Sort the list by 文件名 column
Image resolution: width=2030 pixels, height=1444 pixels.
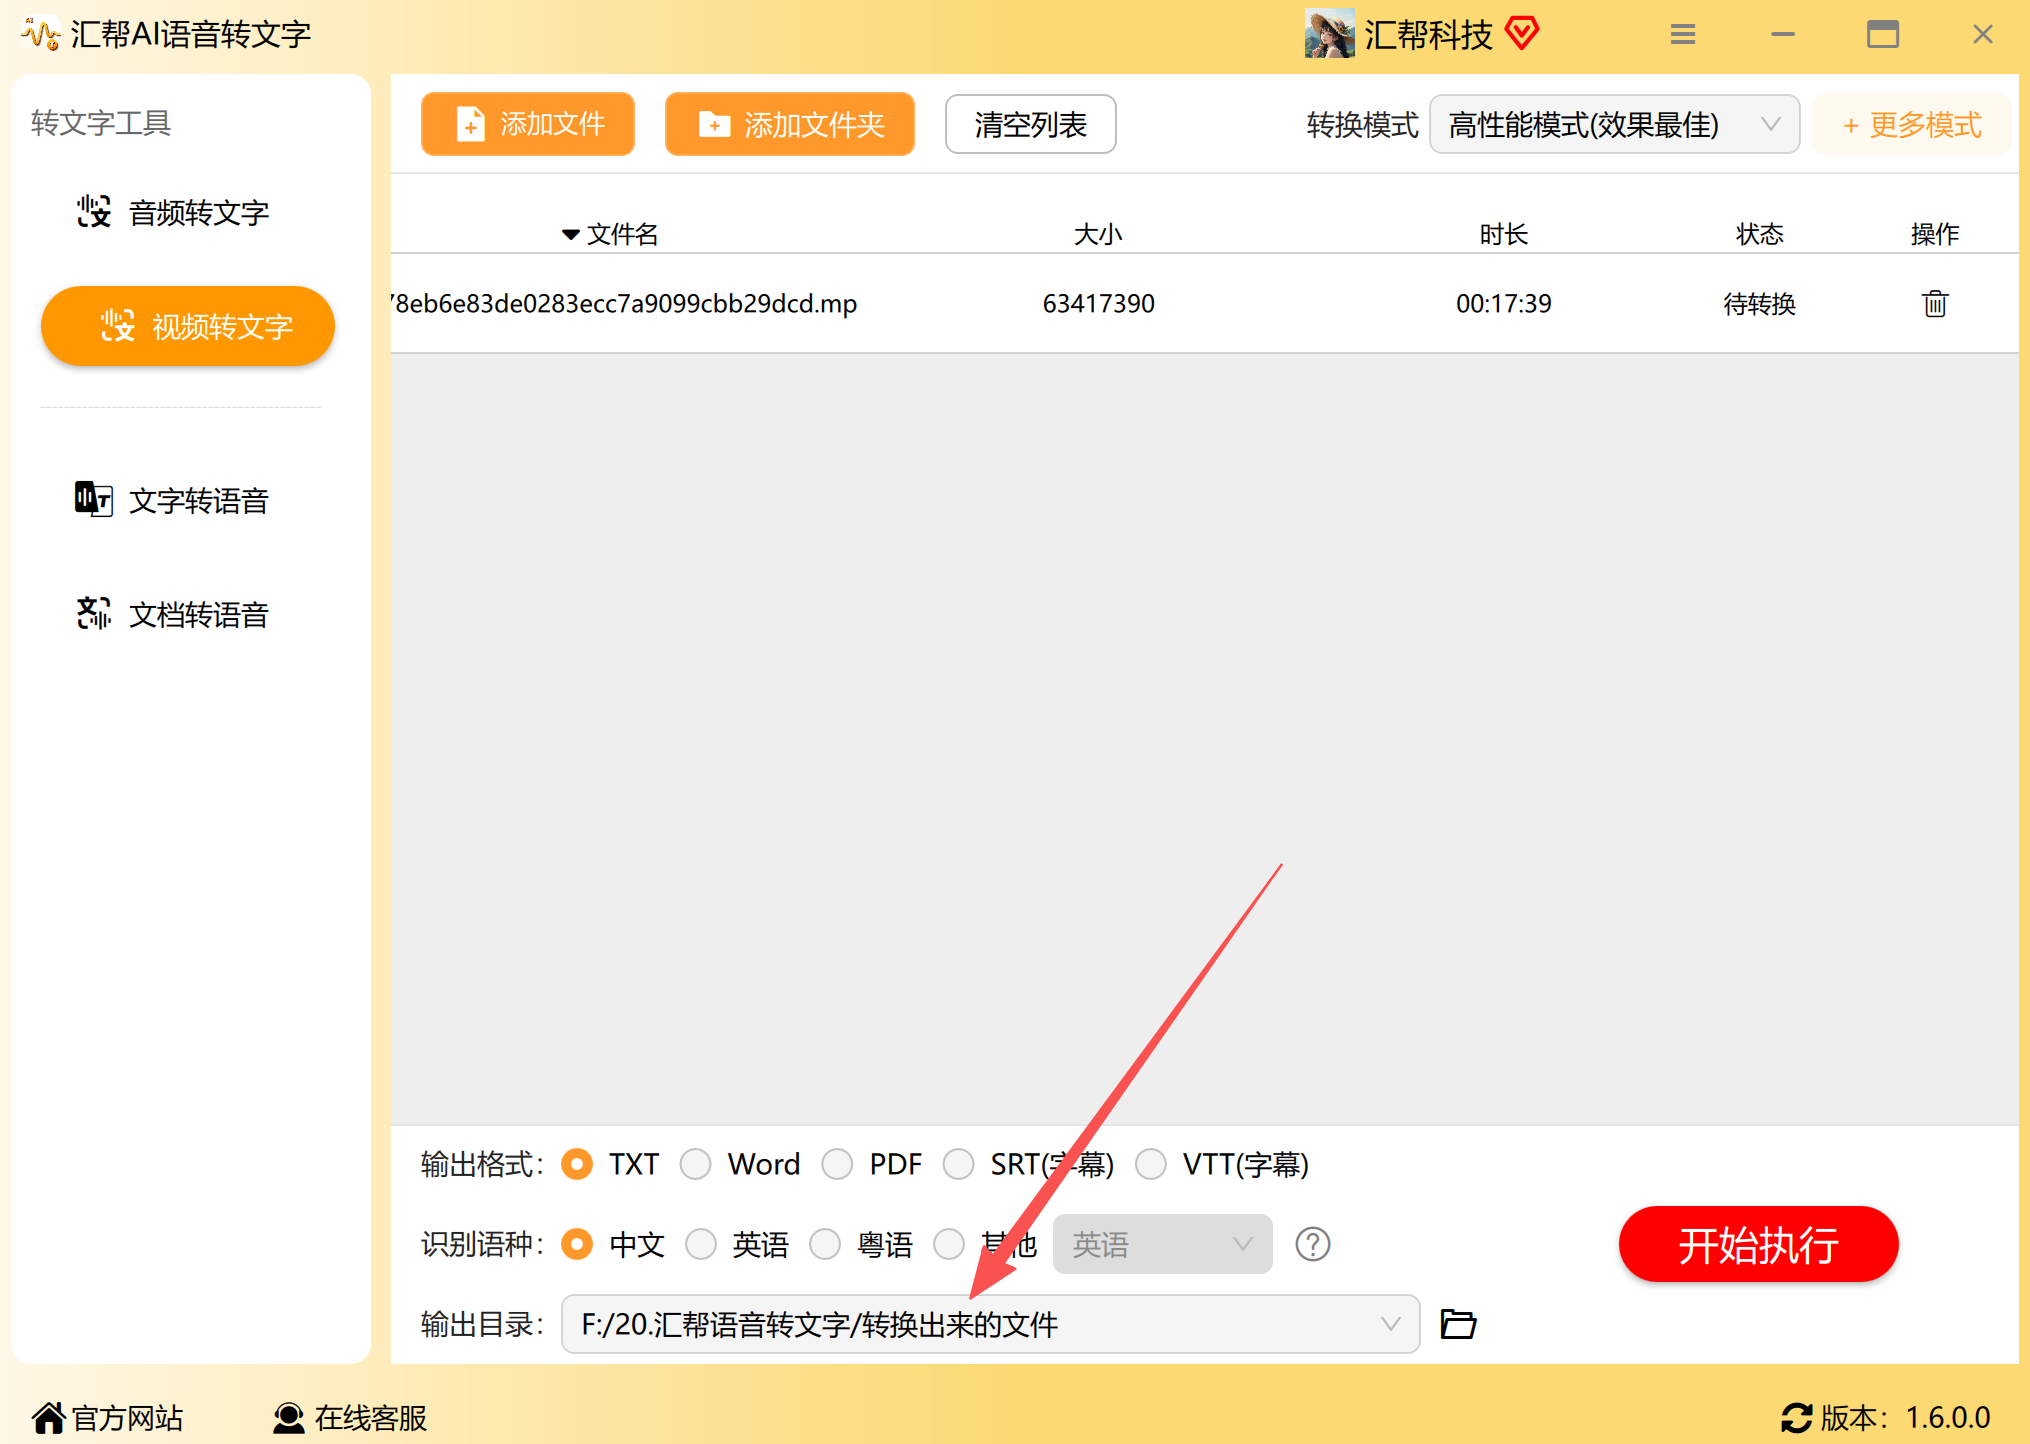(610, 234)
